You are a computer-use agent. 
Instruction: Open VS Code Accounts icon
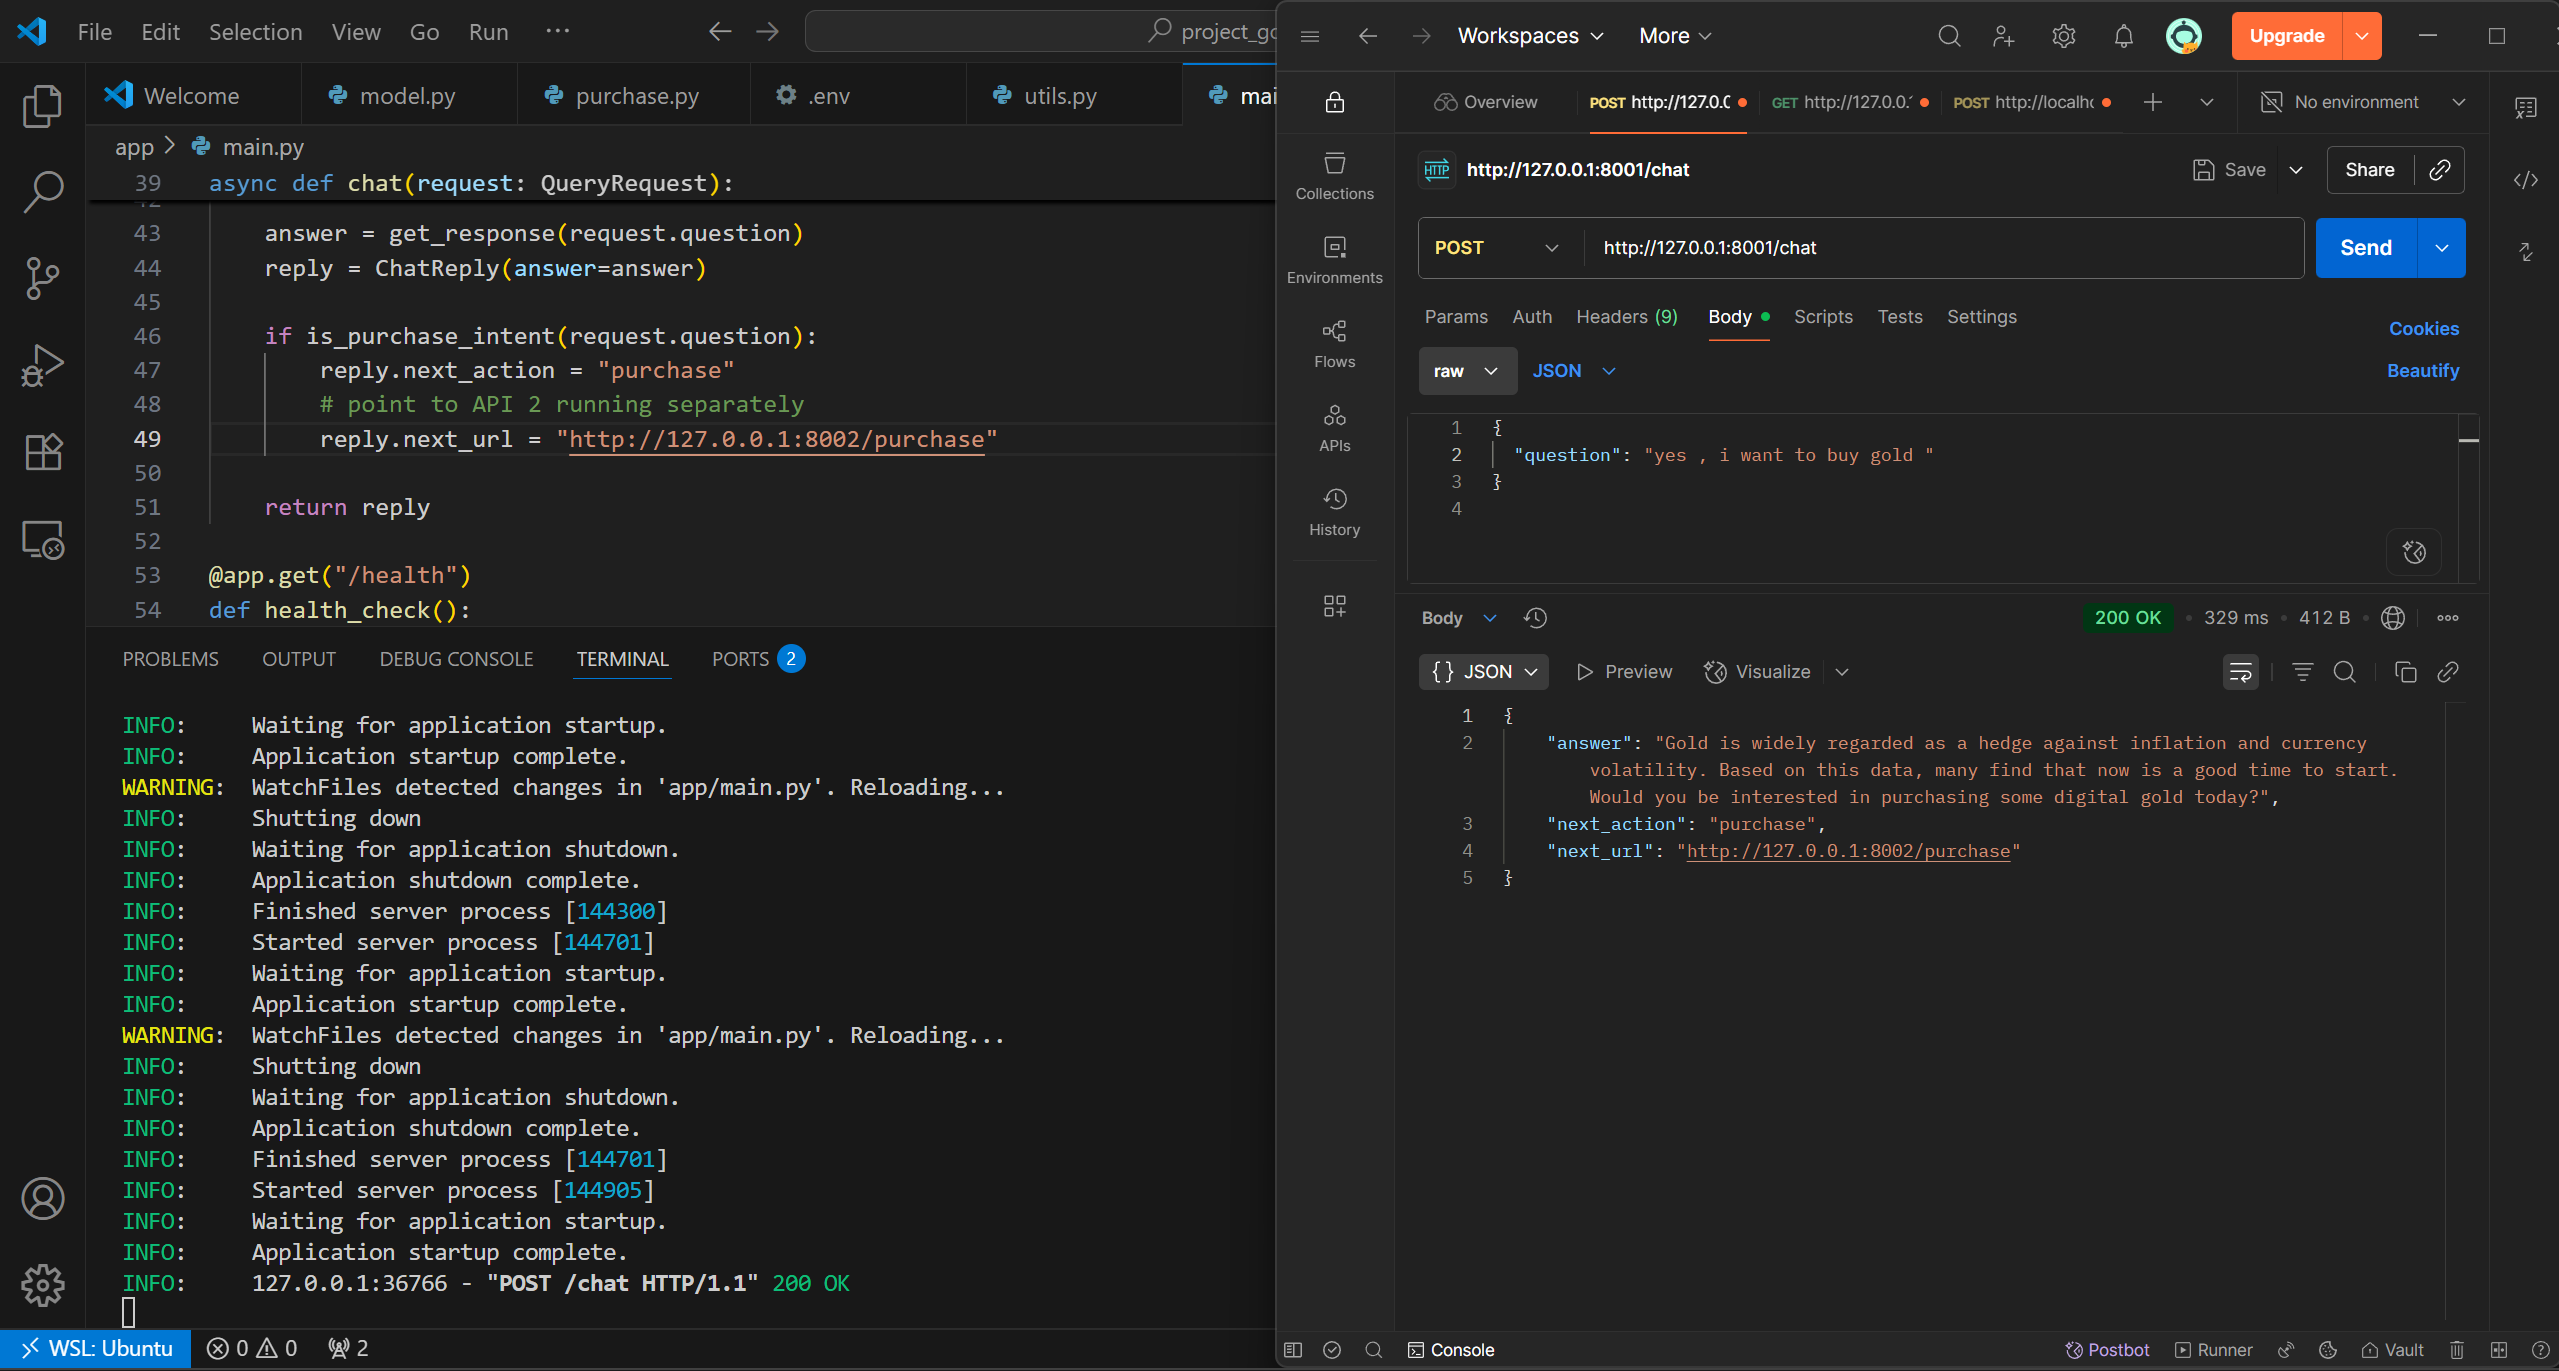[x=42, y=1198]
